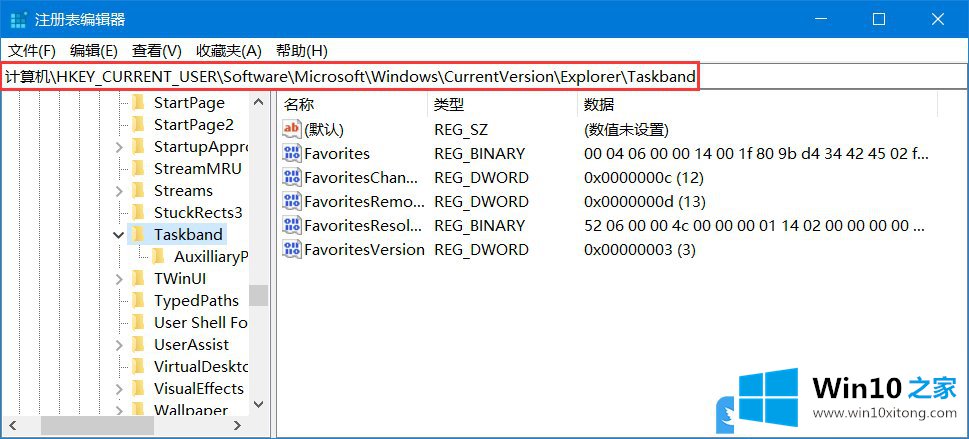
Task: Select the AuxilliaryP subkey
Action: (211, 257)
